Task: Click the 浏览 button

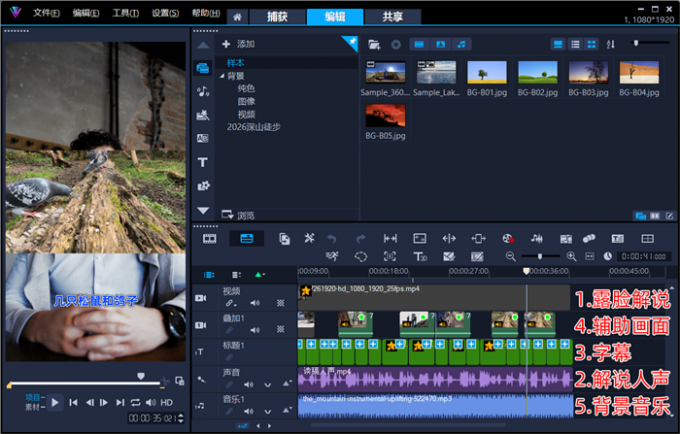Action: 239,215
